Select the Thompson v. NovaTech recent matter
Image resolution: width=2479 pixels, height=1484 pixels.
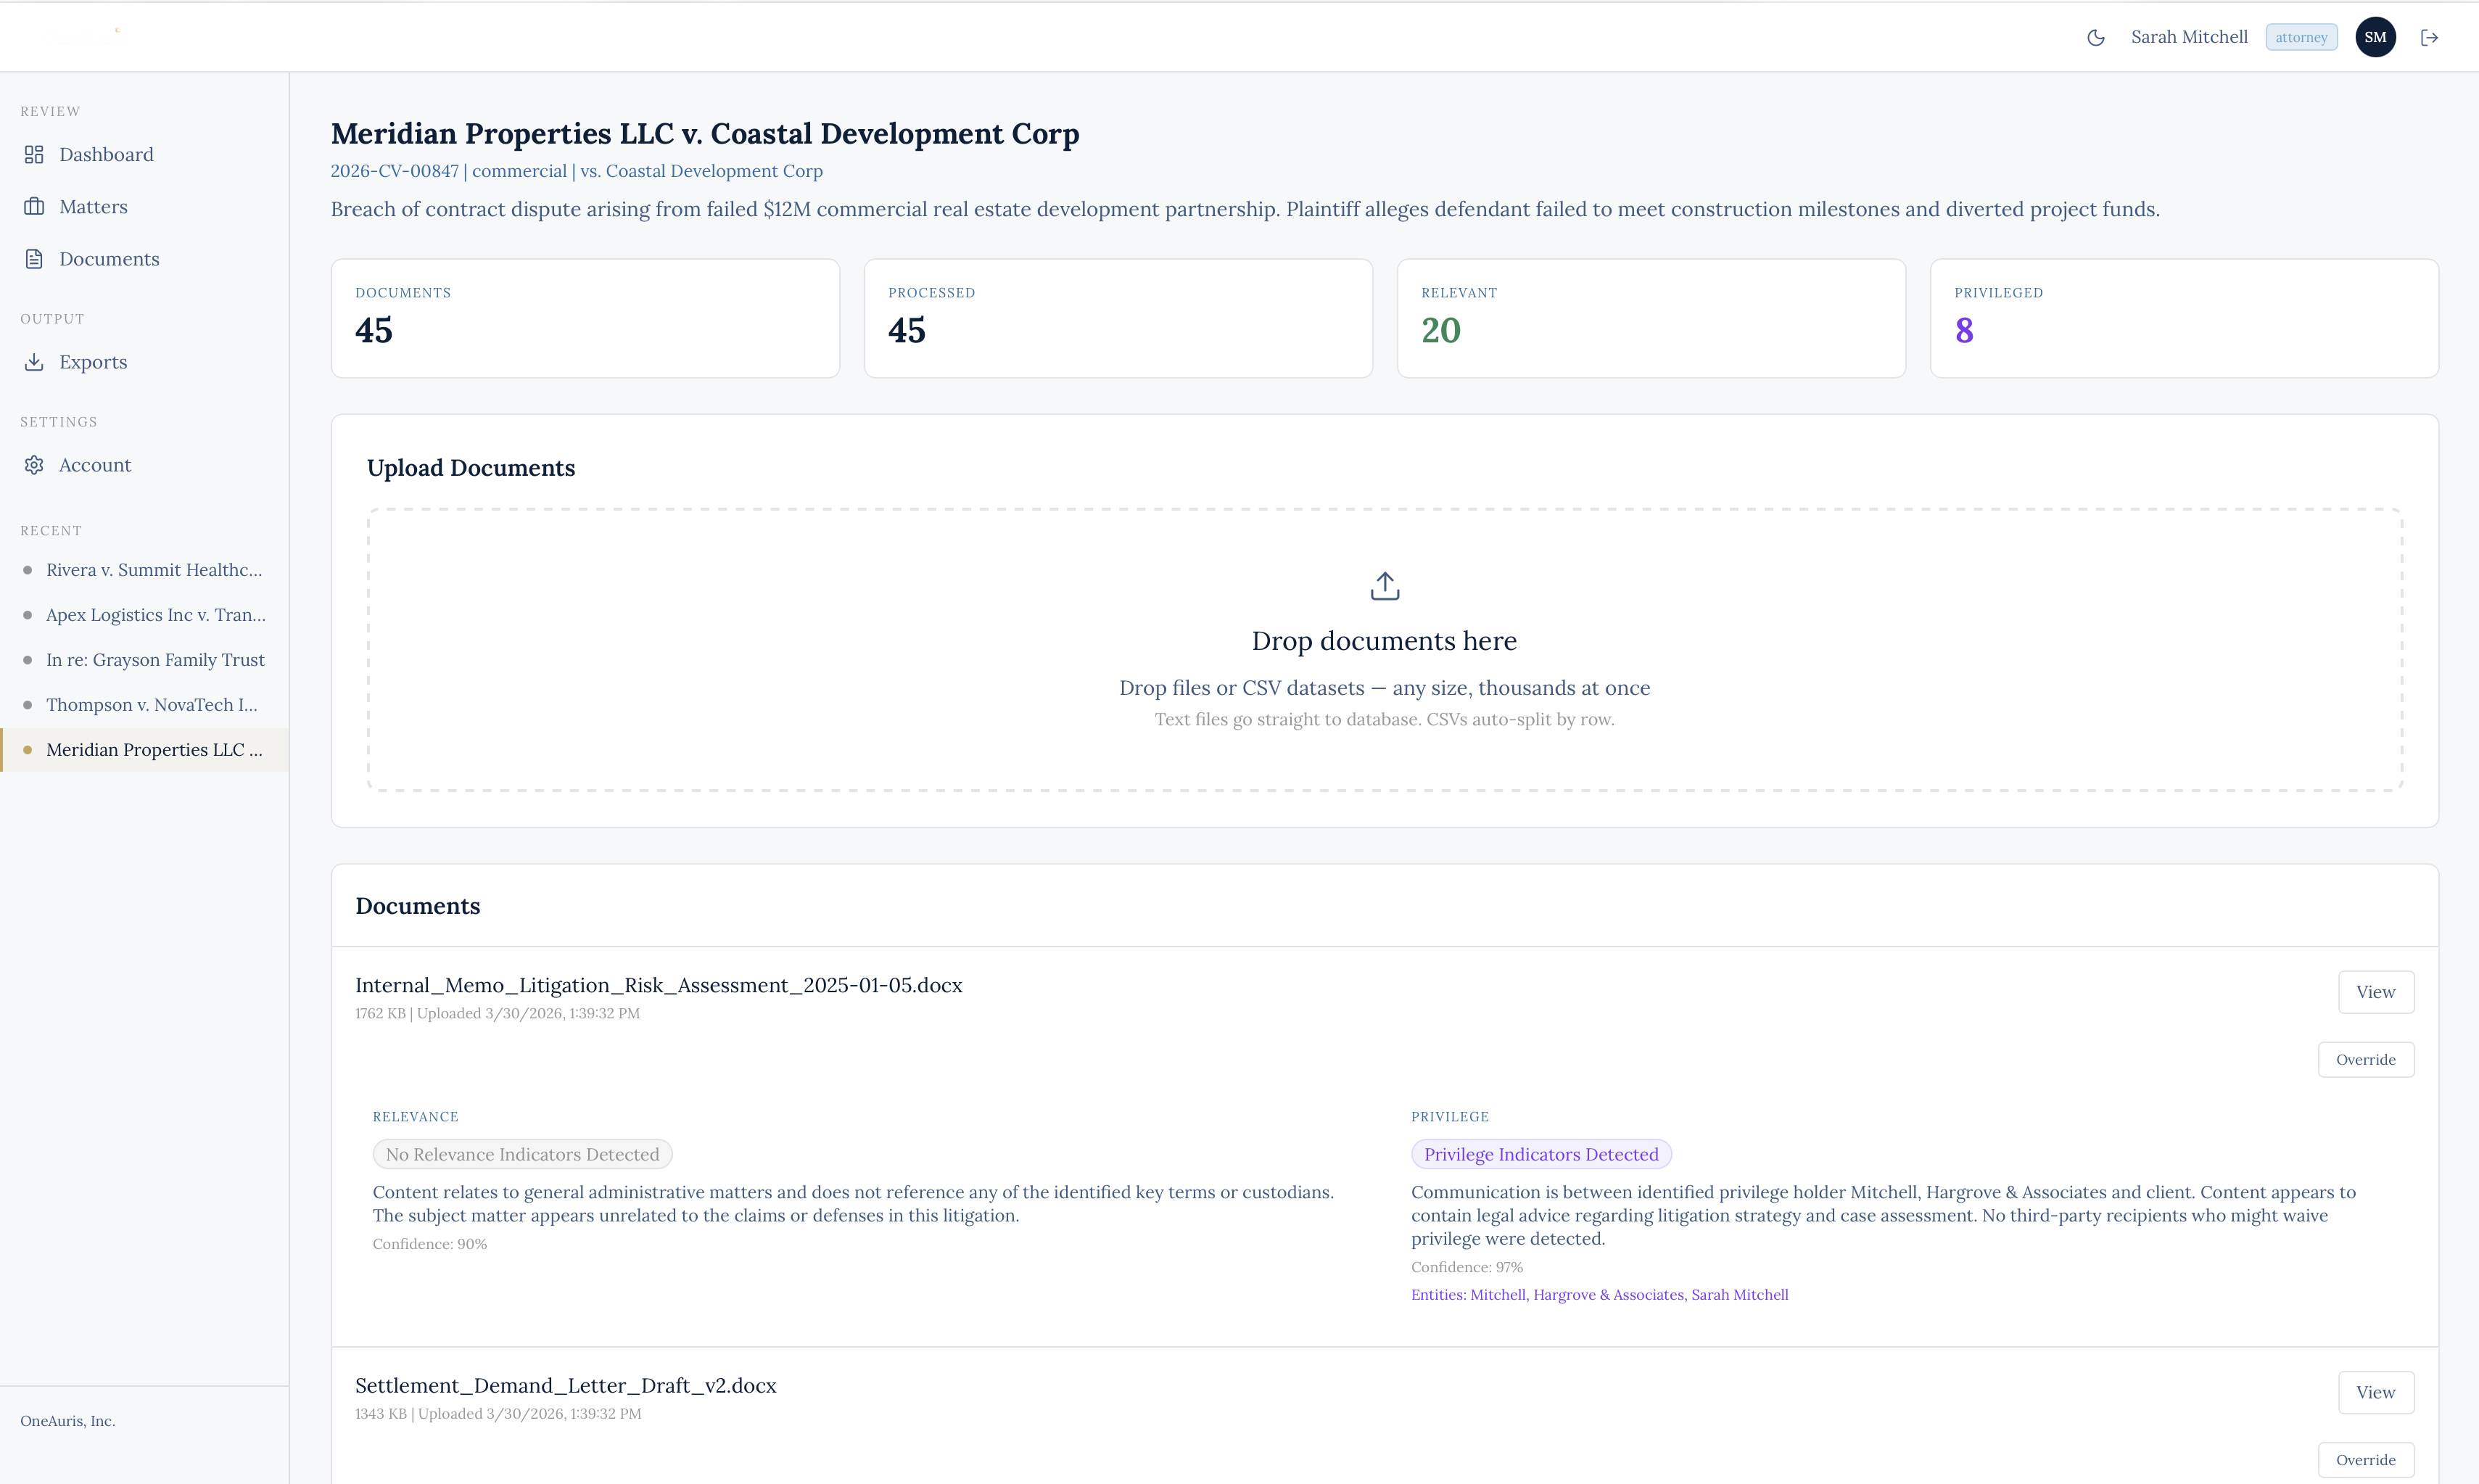(x=152, y=704)
